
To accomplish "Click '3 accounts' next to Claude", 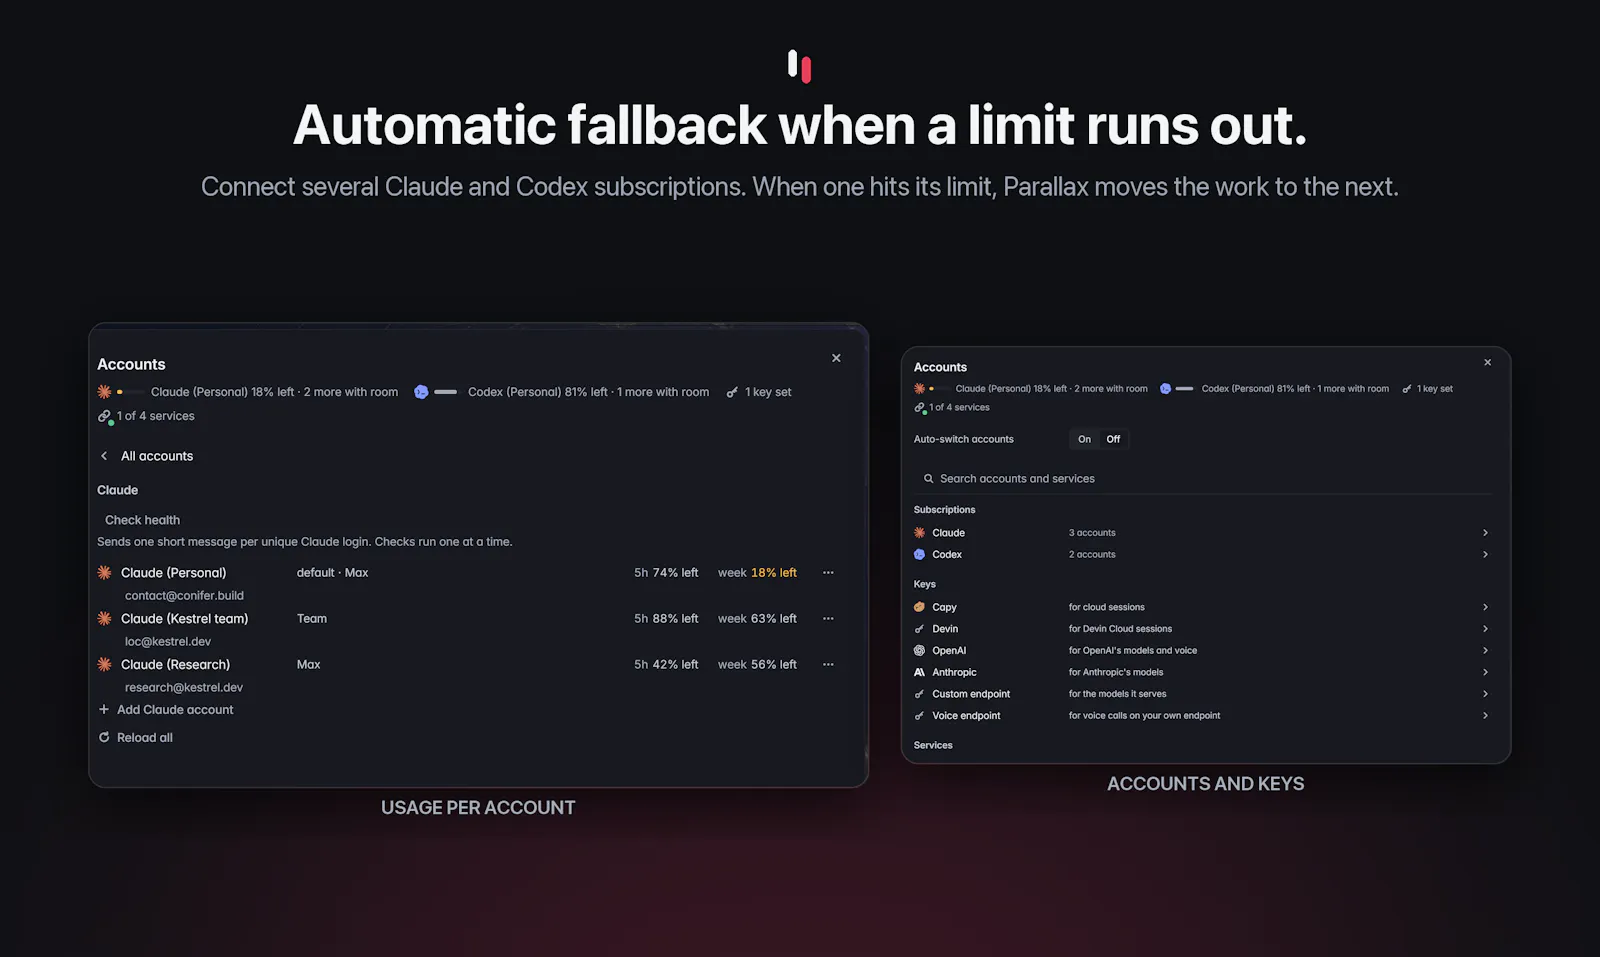I will point(1092,533).
